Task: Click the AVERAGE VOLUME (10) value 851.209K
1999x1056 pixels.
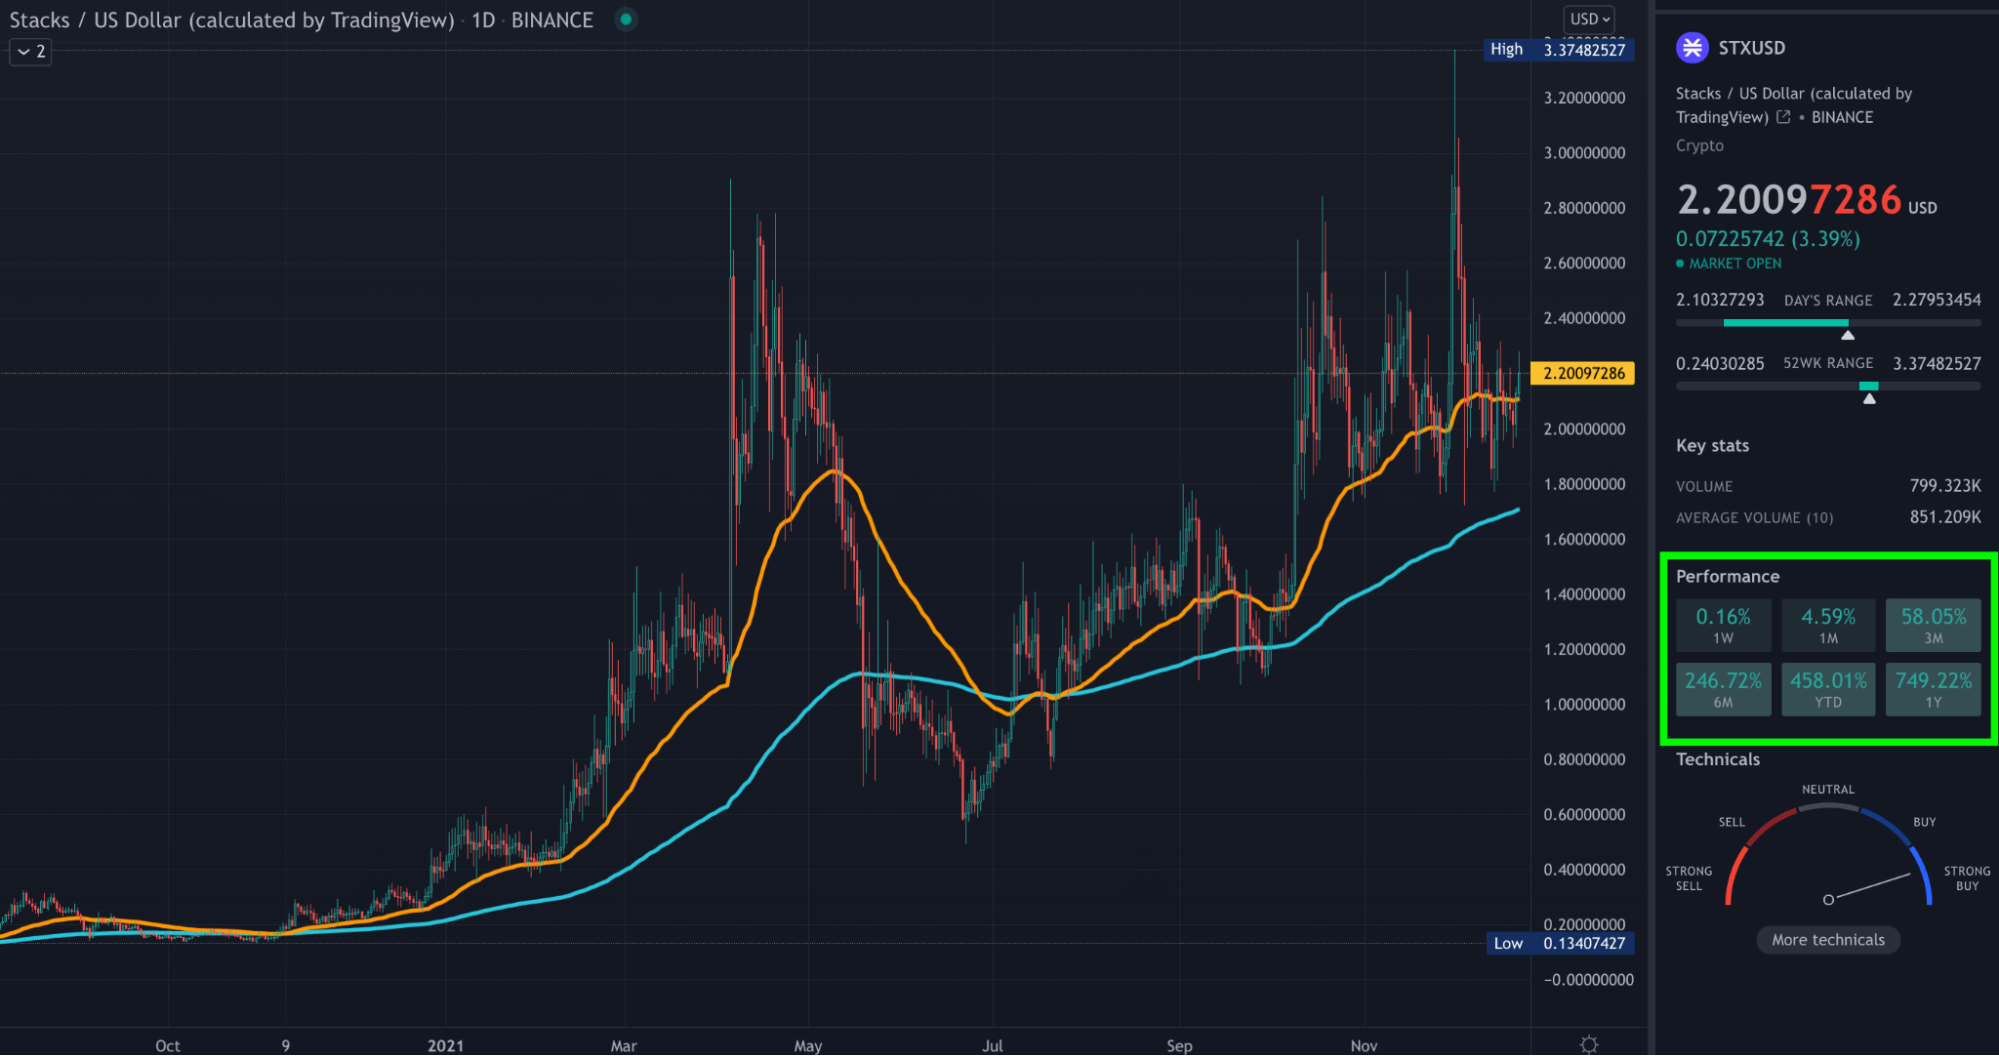Action: (1945, 517)
